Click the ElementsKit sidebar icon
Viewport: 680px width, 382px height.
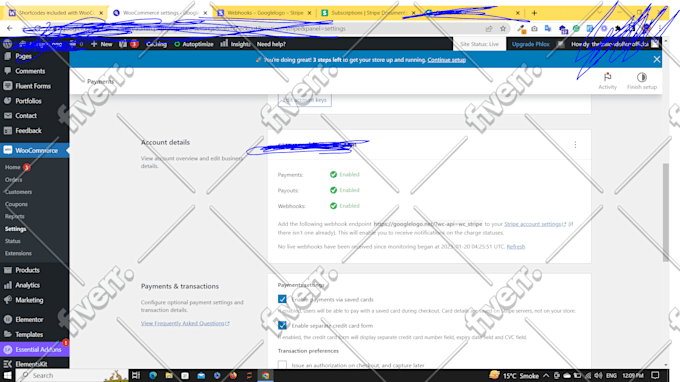[x=8, y=364]
